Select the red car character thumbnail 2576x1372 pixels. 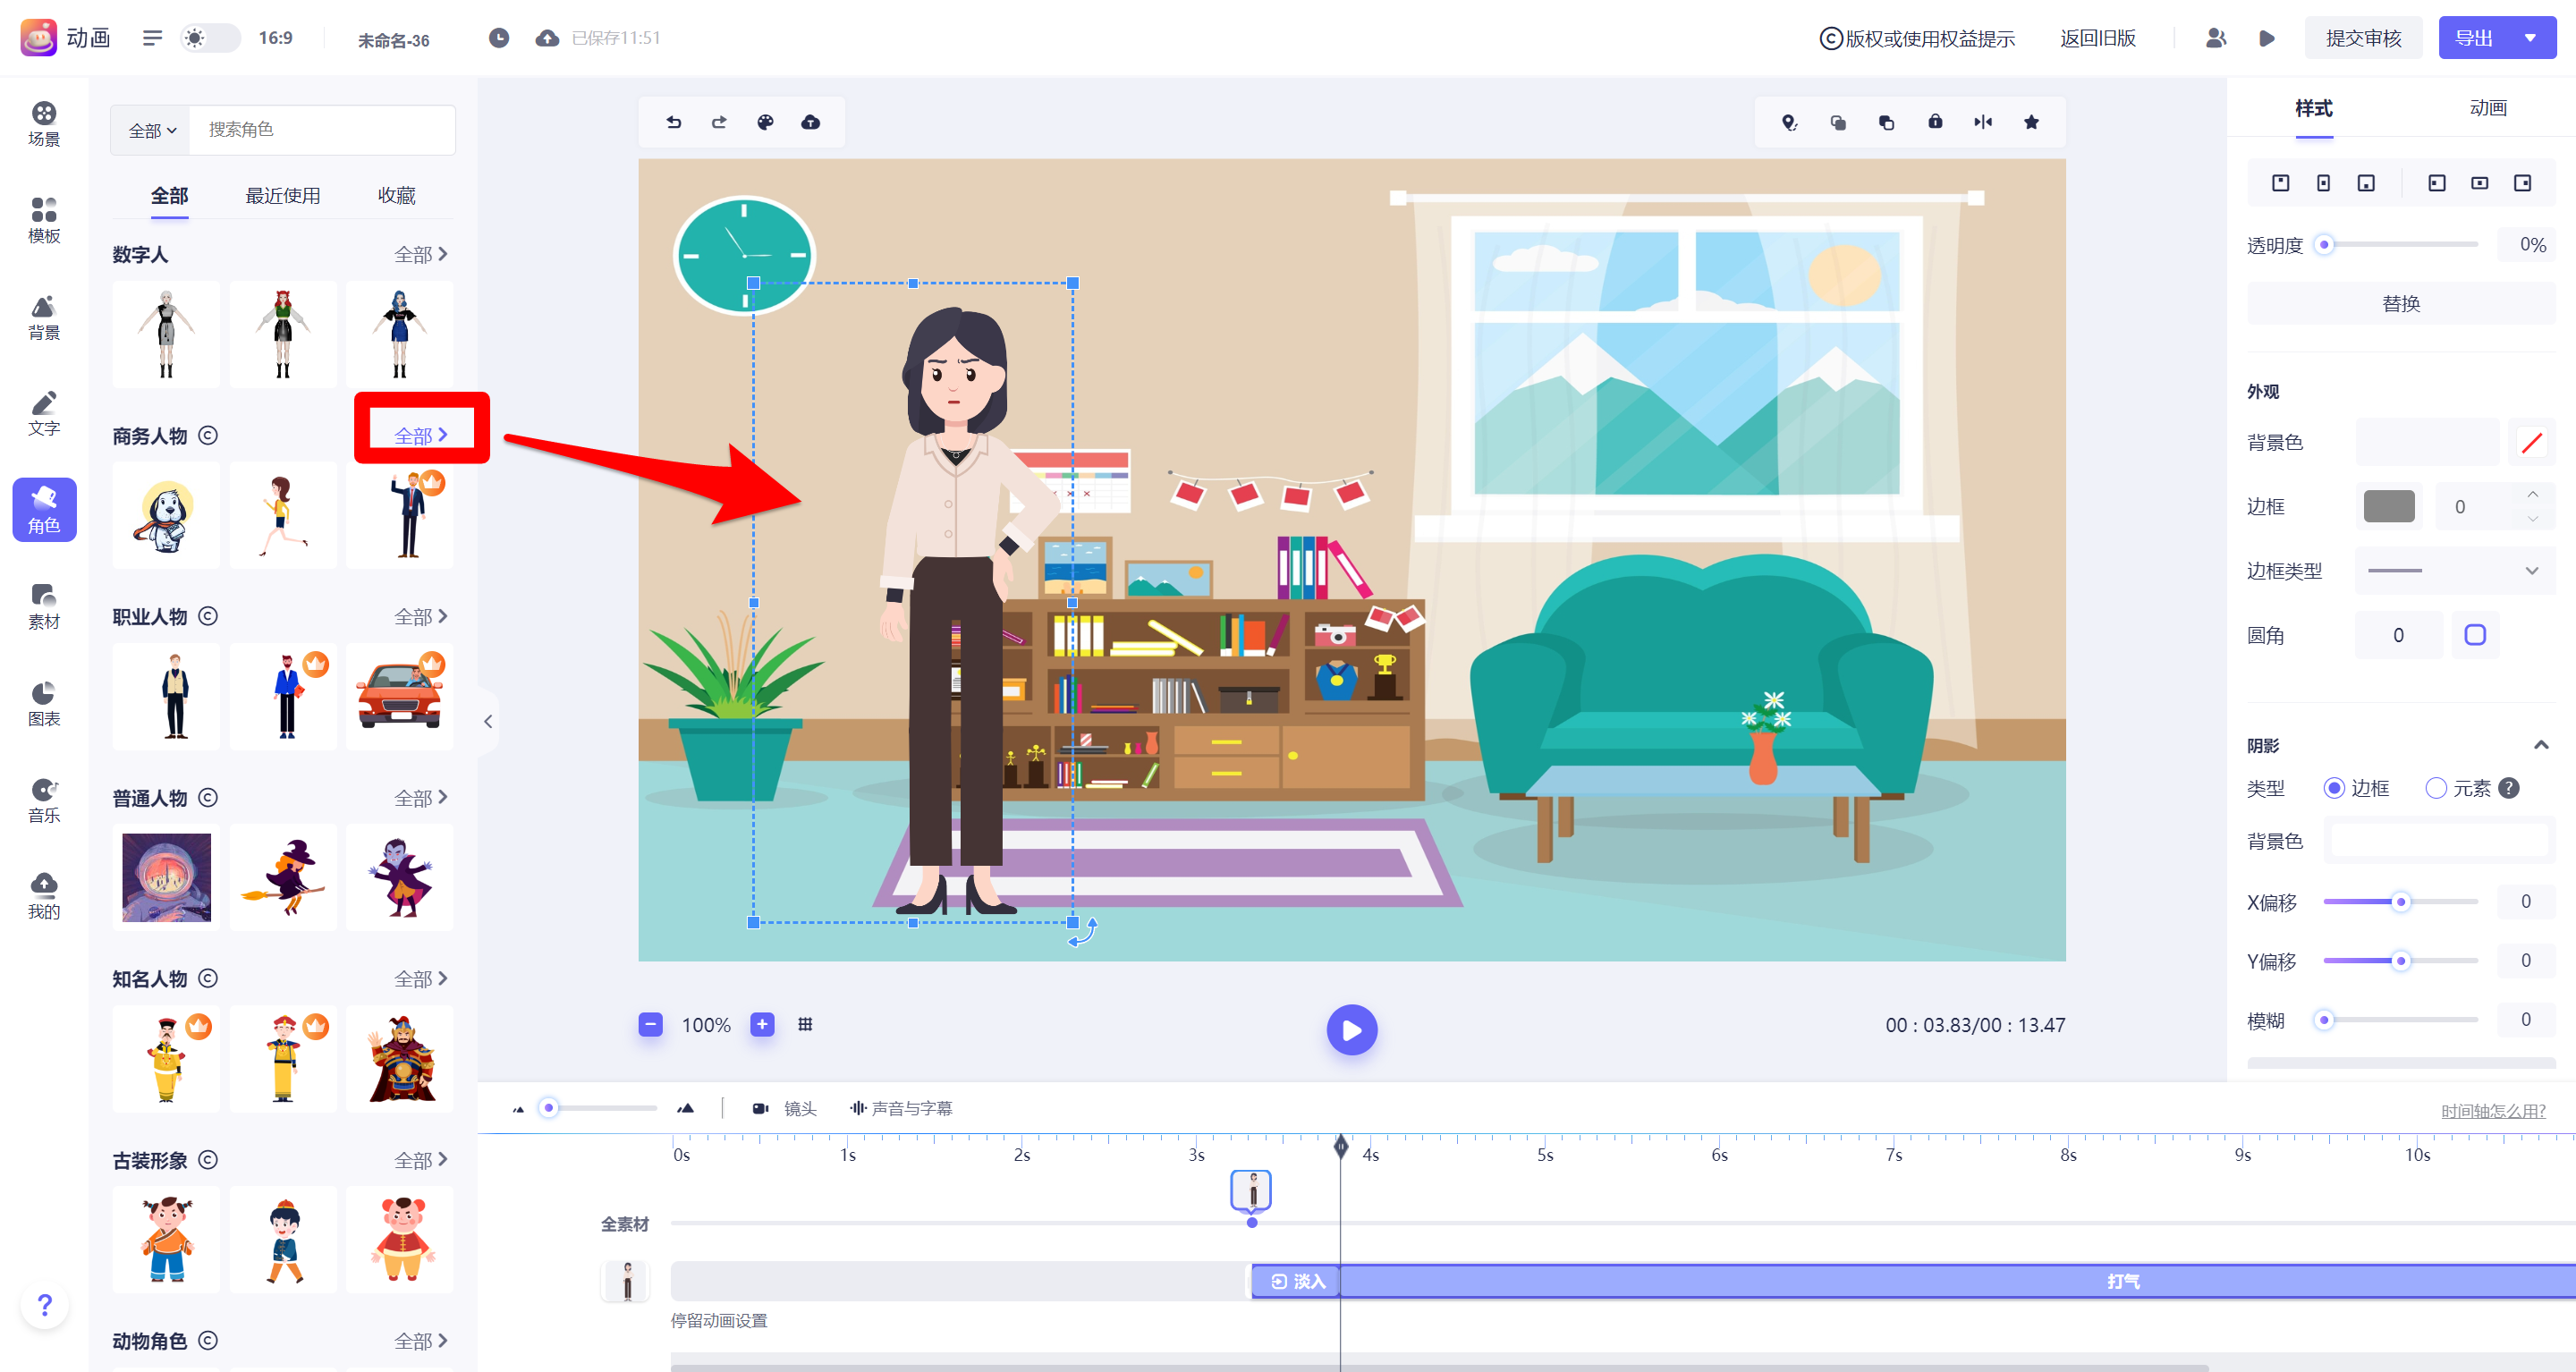[400, 697]
